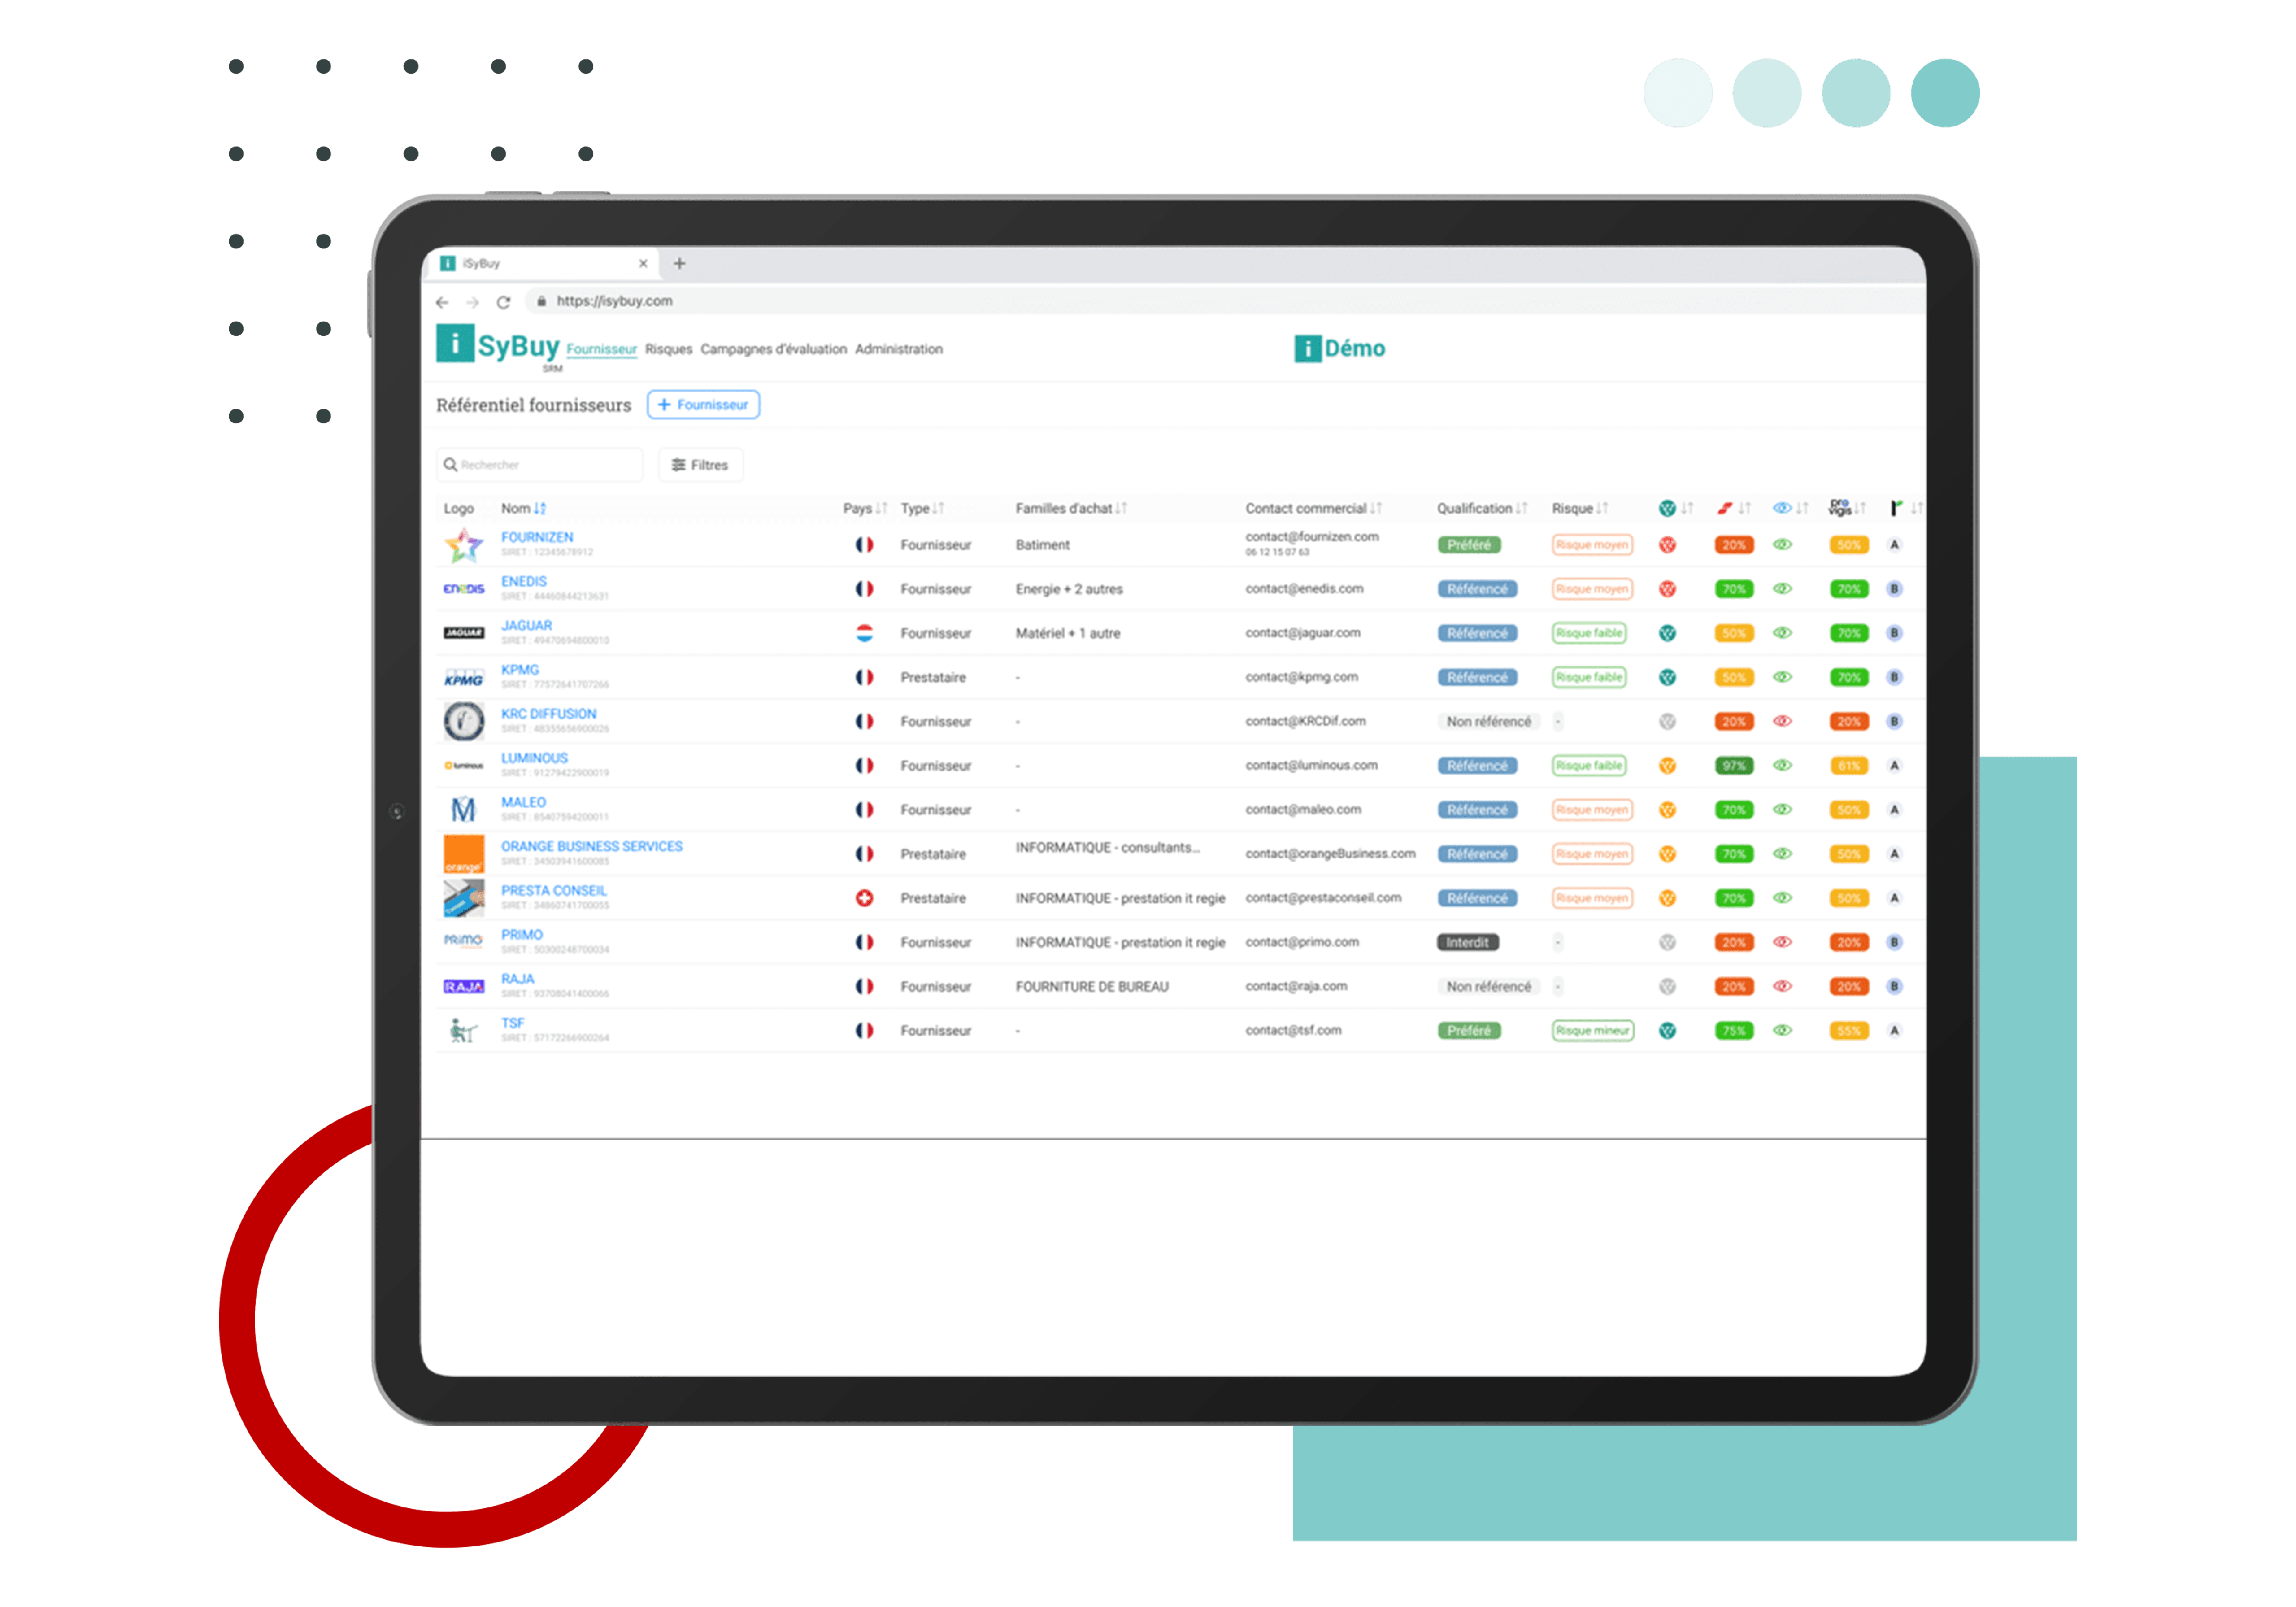The height and width of the screenshot is (1607, 2296).
Task: Toggle green eye icon in KPMG row
Action: (1782, 677)
